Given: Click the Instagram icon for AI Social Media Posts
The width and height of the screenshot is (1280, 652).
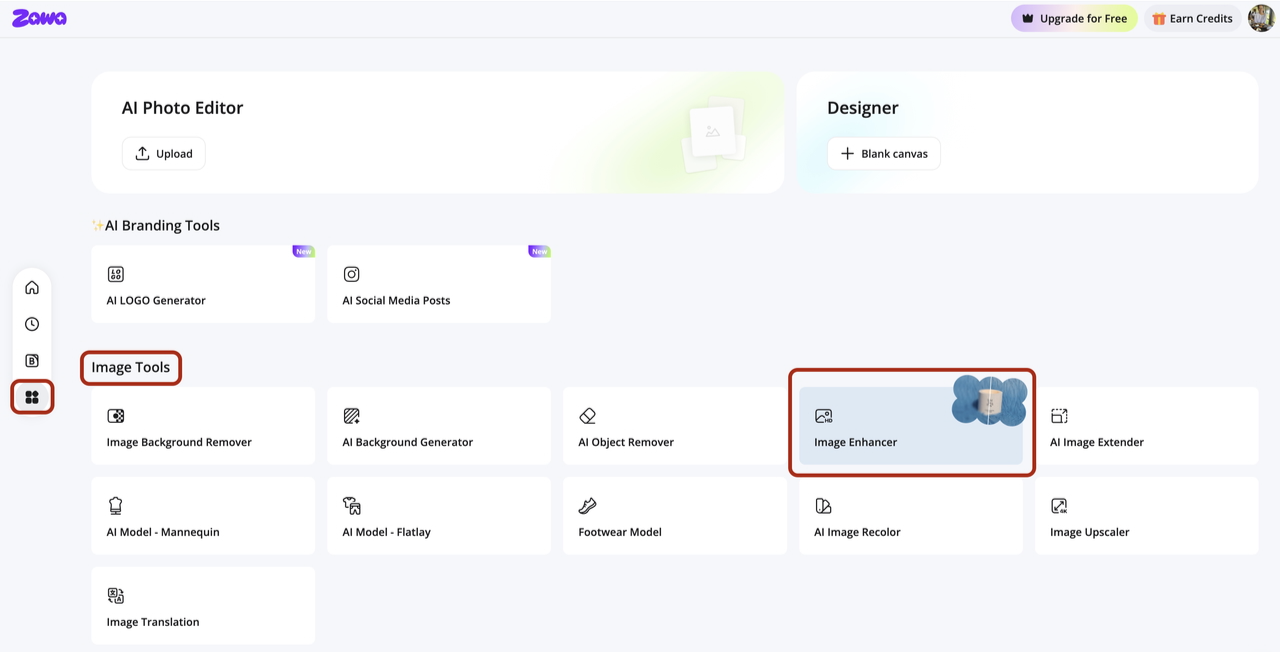Looking at the screenshot, I should click(352, 274).
